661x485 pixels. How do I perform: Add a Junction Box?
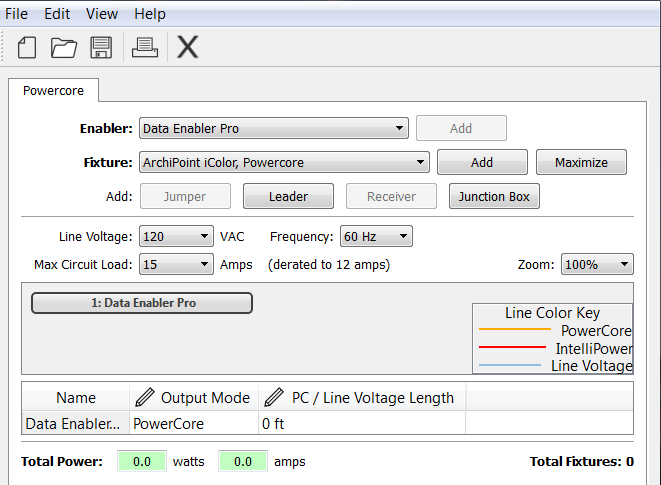click(494, 197)
